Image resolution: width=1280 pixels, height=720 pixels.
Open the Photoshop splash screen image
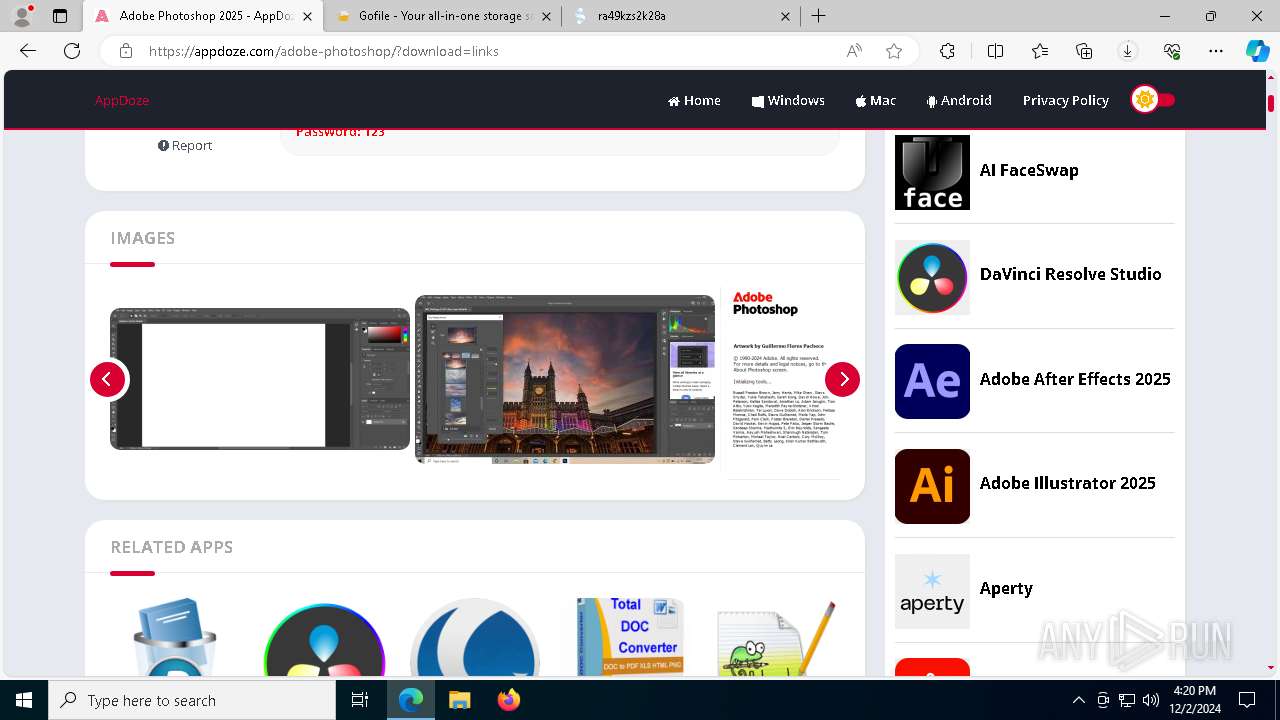click(x=780, y=379)
